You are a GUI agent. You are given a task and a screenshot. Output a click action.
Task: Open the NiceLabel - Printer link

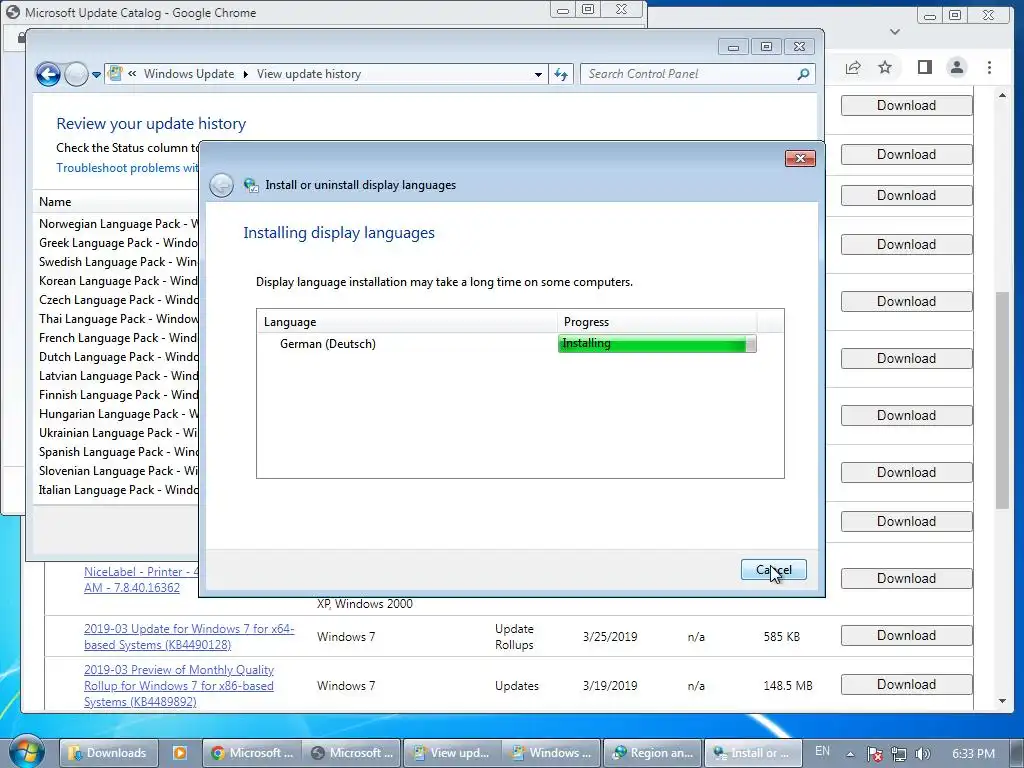point(140,579)
